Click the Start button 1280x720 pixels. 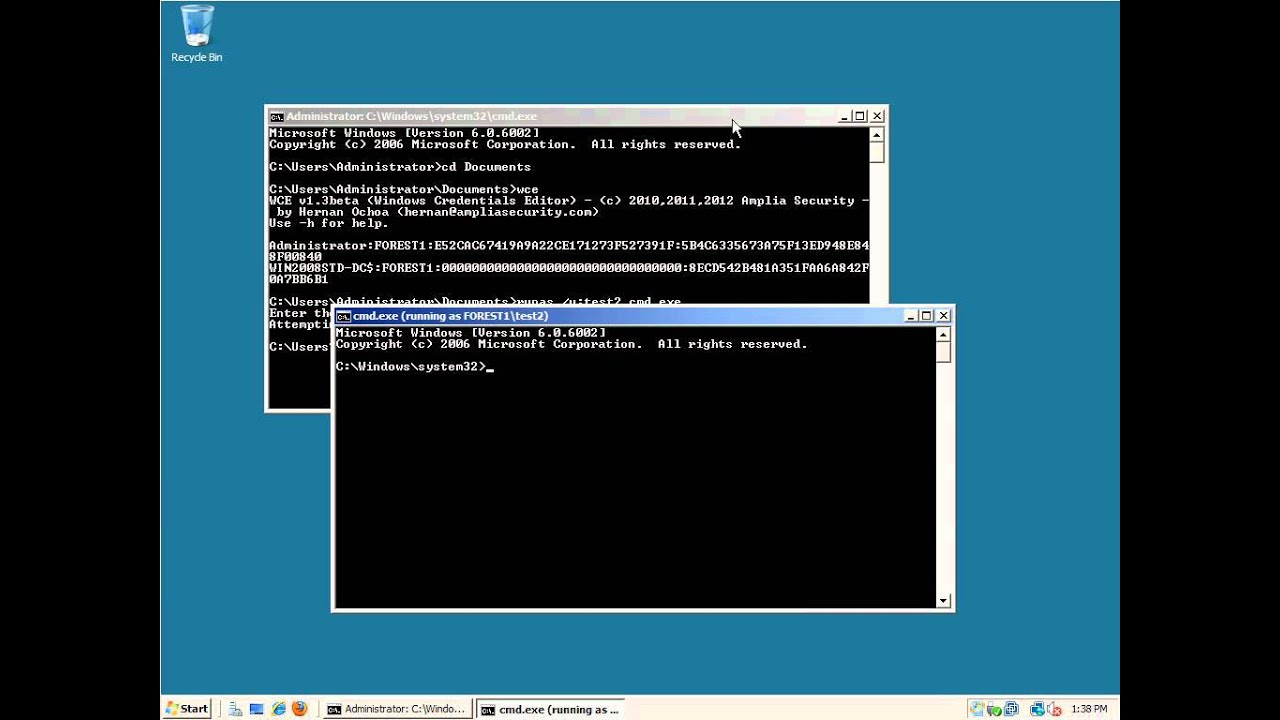(187, 708)
